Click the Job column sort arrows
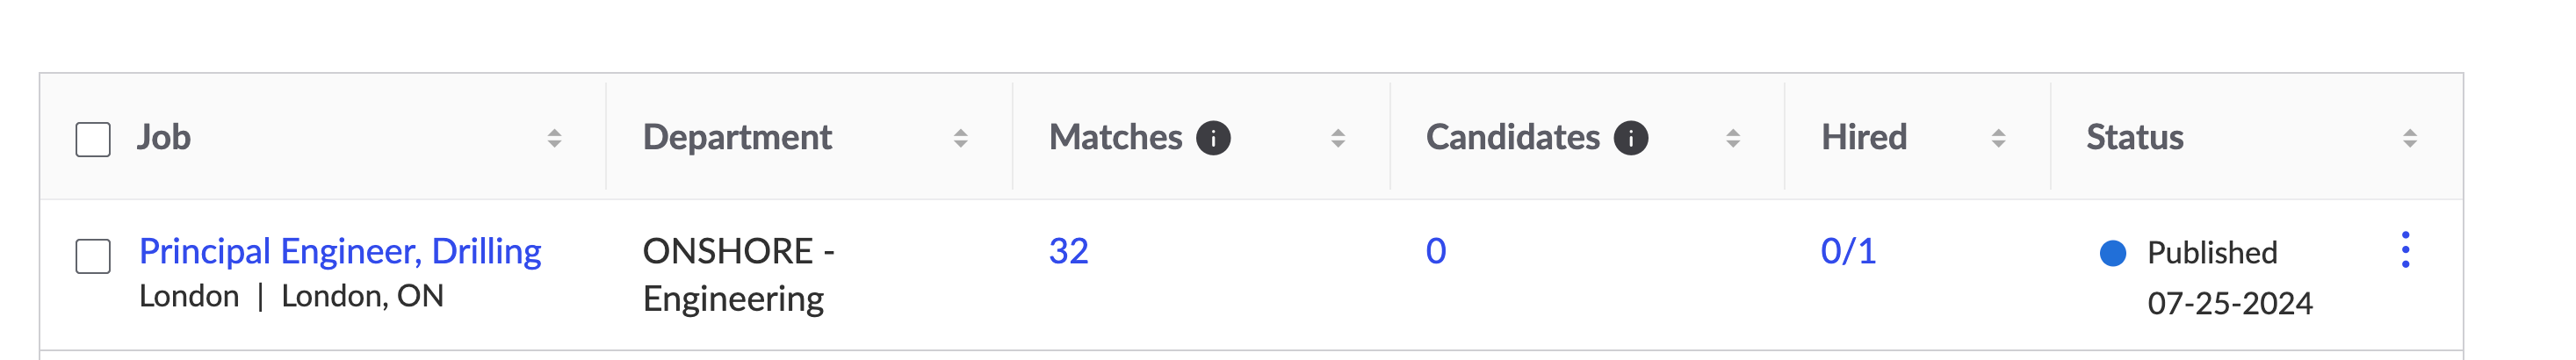 point(554,138)
